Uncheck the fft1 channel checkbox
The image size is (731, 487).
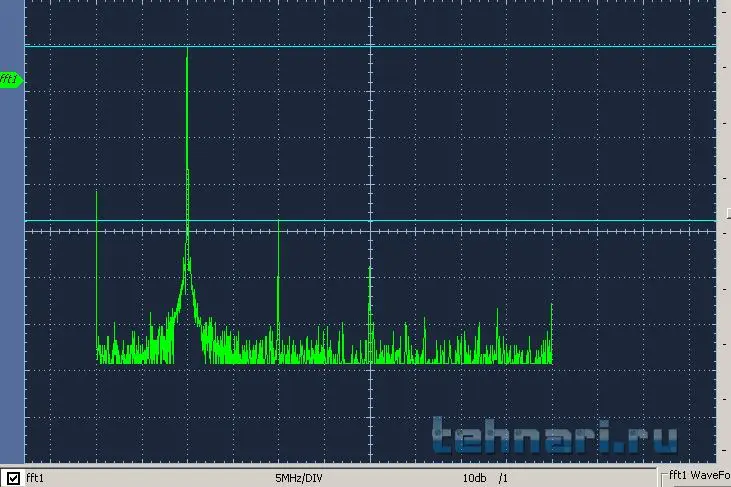pos(13,478)
